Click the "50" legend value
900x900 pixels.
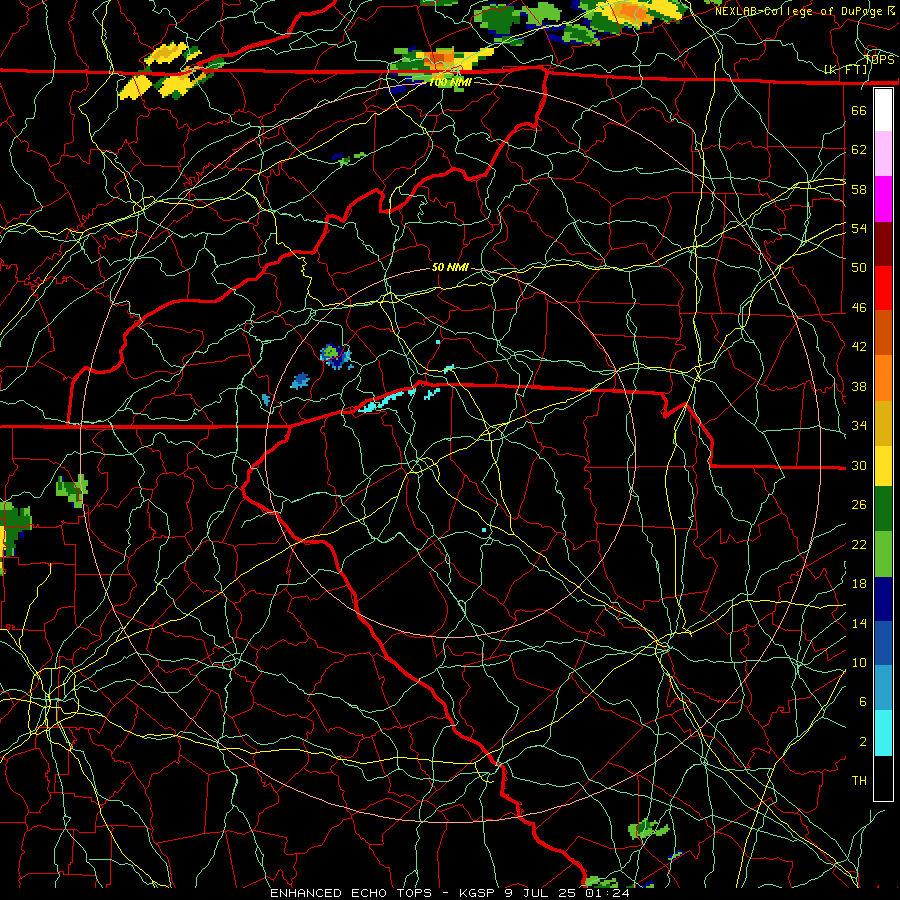coord(859,267)
